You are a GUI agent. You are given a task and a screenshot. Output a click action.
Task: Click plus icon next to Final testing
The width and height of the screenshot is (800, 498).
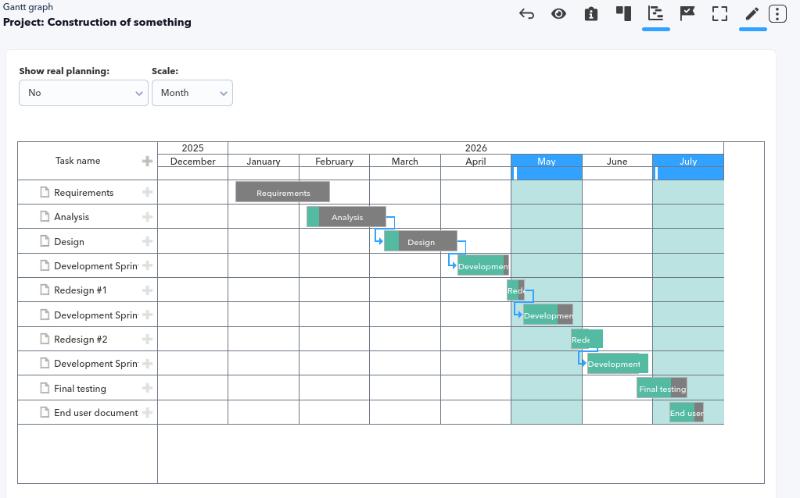147,388
